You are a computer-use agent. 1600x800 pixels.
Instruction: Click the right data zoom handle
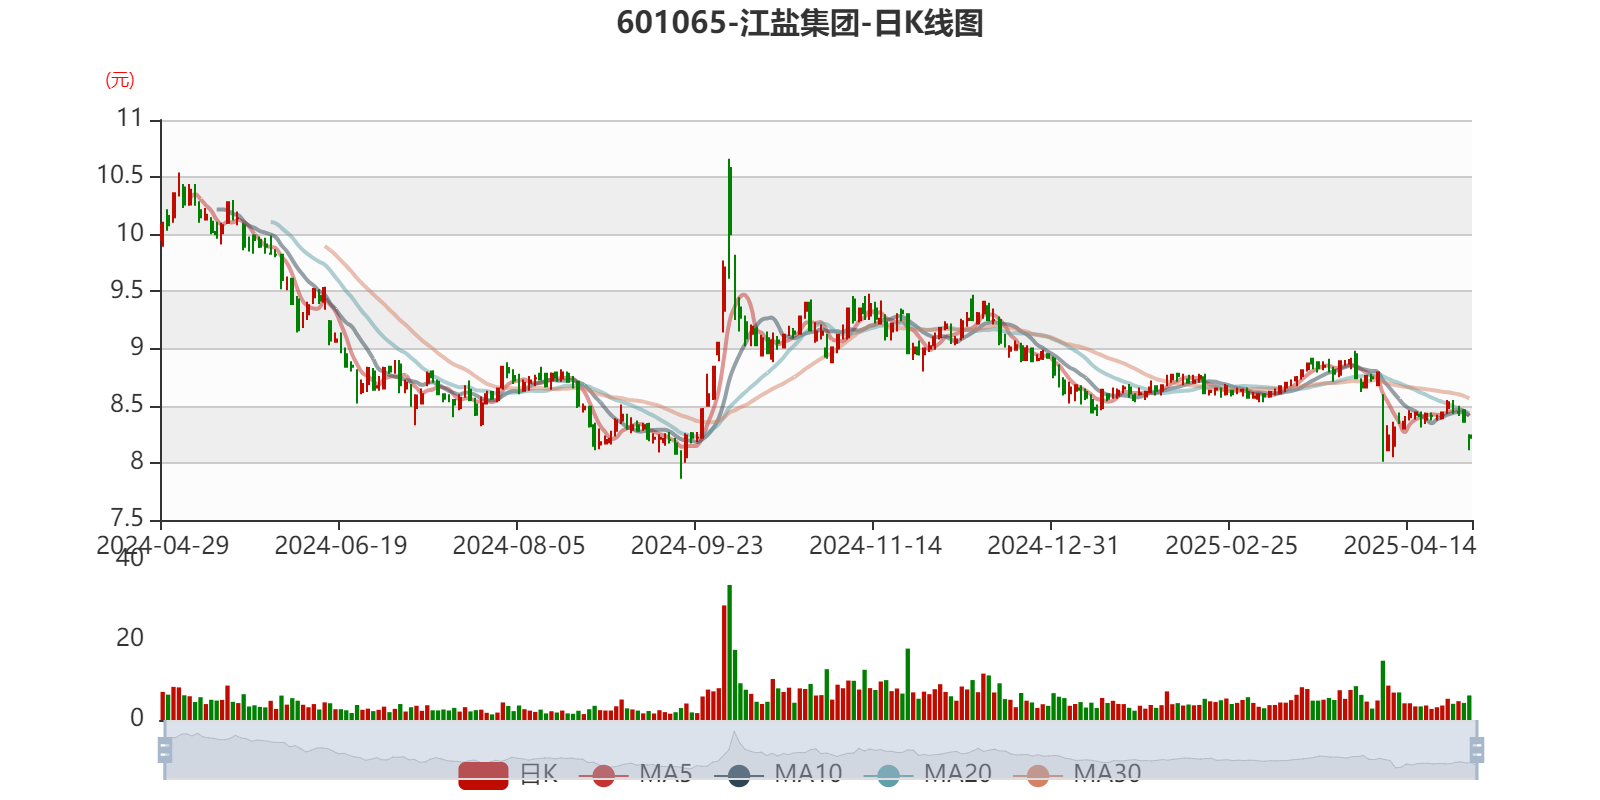click(1477, 750)
